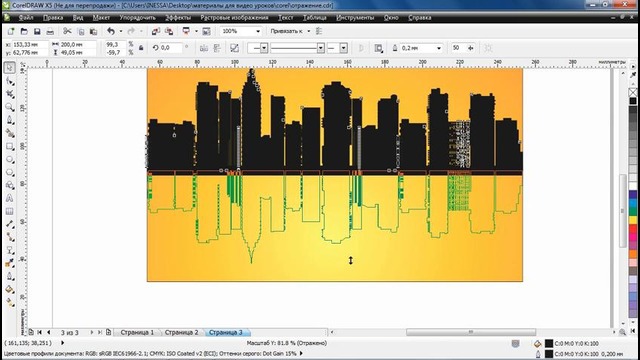The image size is (640, 360).
Task: Click the Import icon
Action: point(156,31)
